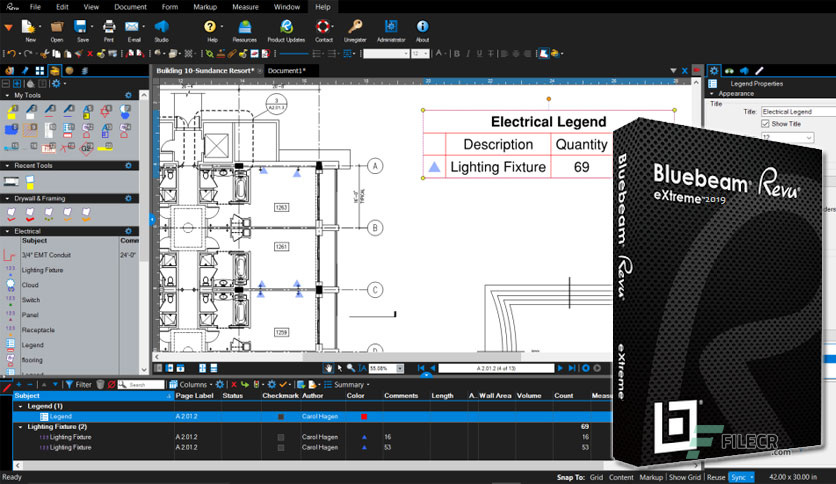Click the Unregister key icon
The width and height of the screenshot is (836, 484).
point(355,27)
